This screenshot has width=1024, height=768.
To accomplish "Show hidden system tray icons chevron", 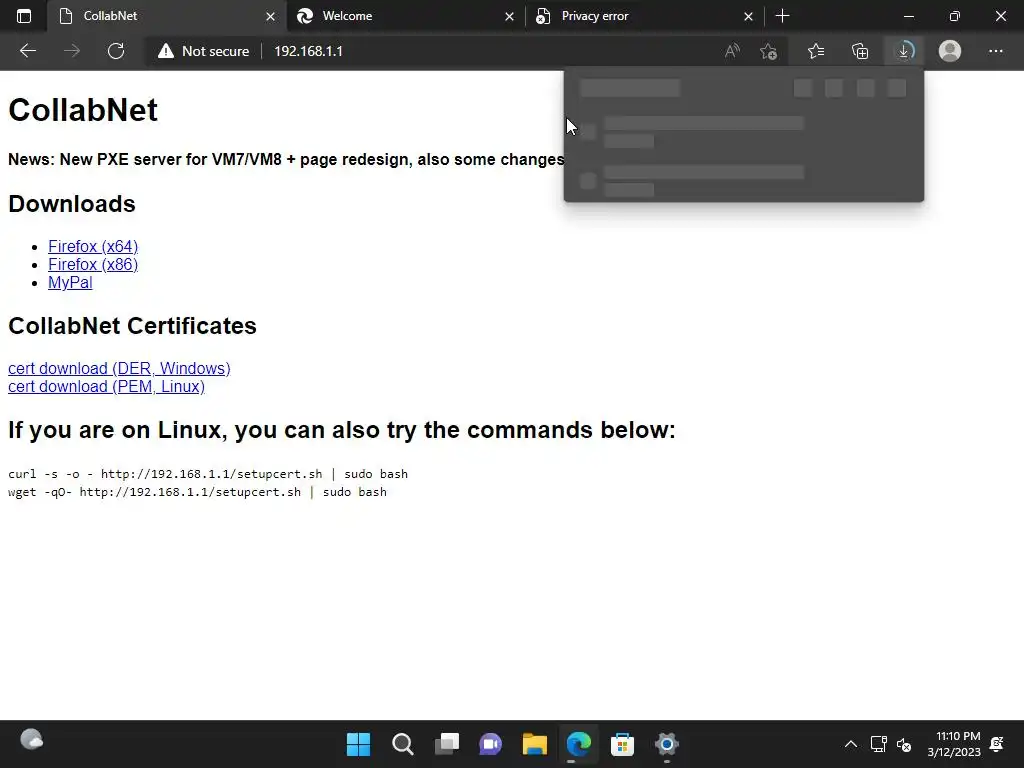I will [x=850, y=744].
